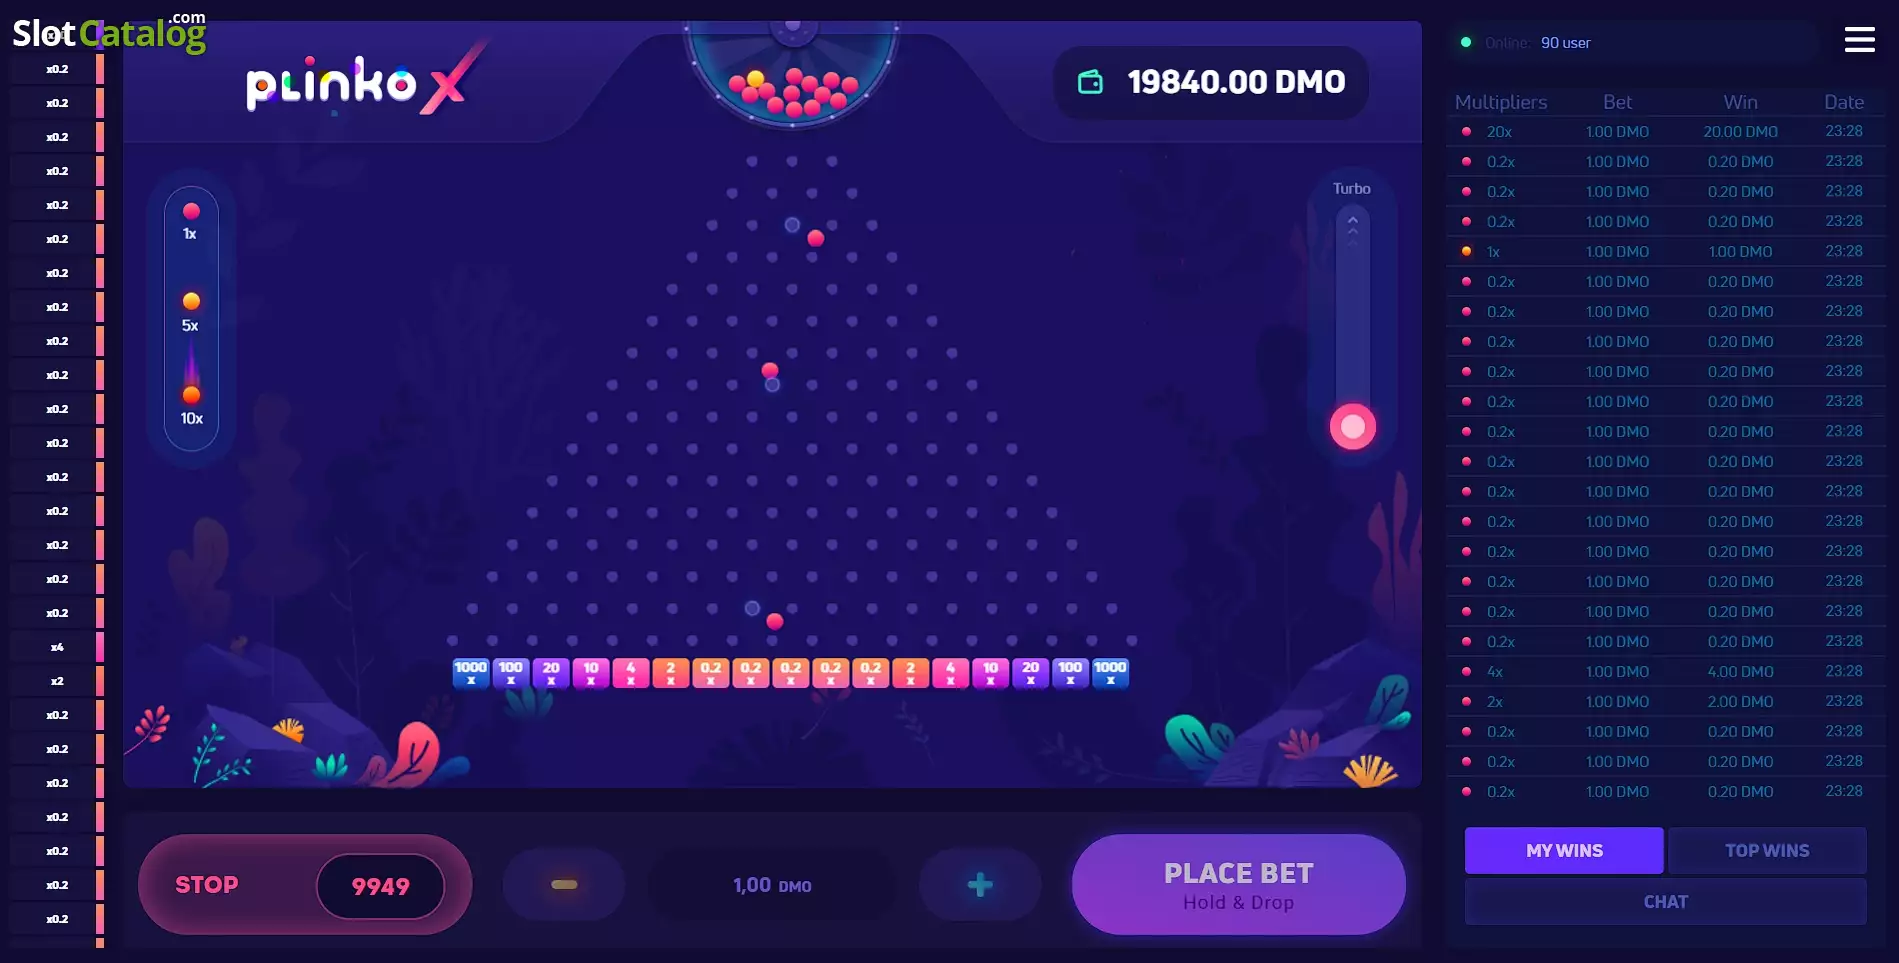Click the wallet balance icon
The width and height of the screenshot is (1899, 963).
coord(1090,82)
